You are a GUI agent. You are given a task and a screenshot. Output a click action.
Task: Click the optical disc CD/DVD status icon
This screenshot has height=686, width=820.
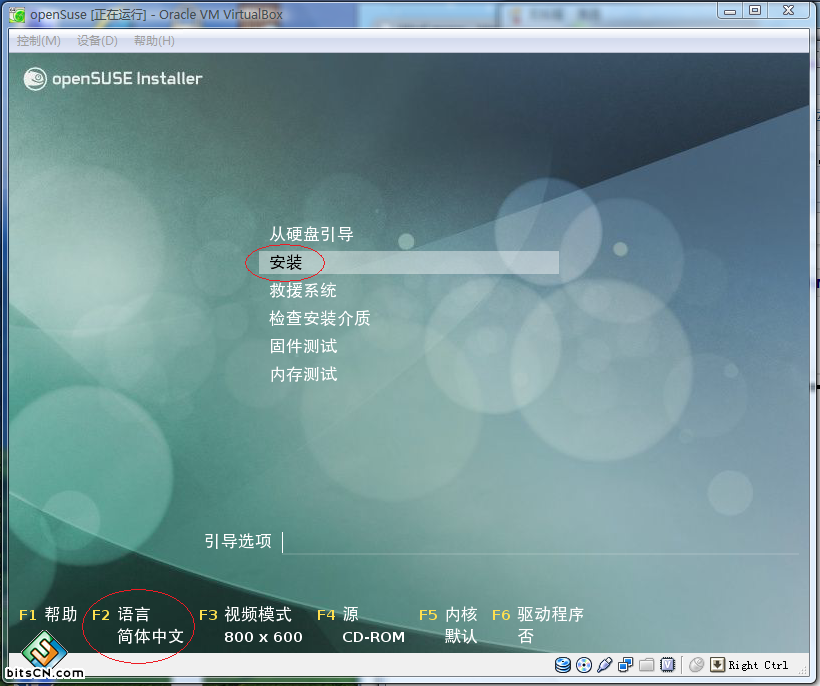tap(584, 665)
